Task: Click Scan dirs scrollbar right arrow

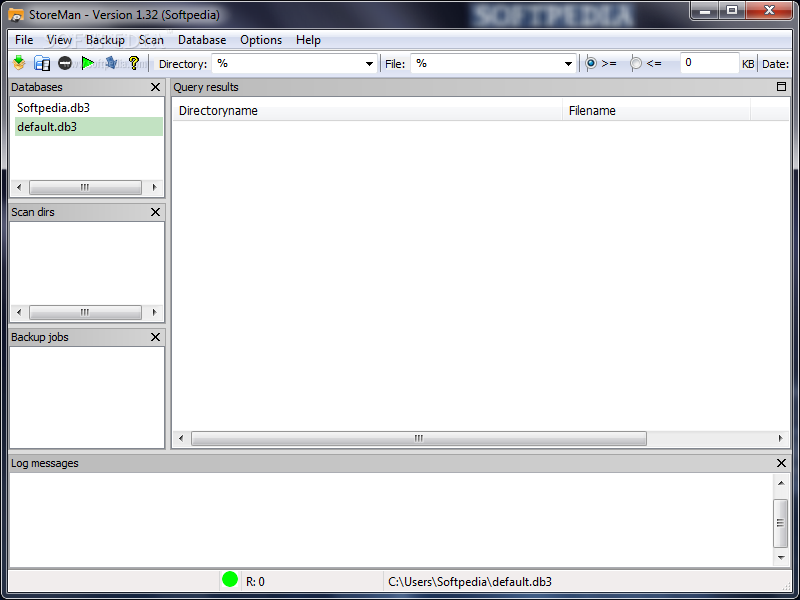Action: coord(154,312)
